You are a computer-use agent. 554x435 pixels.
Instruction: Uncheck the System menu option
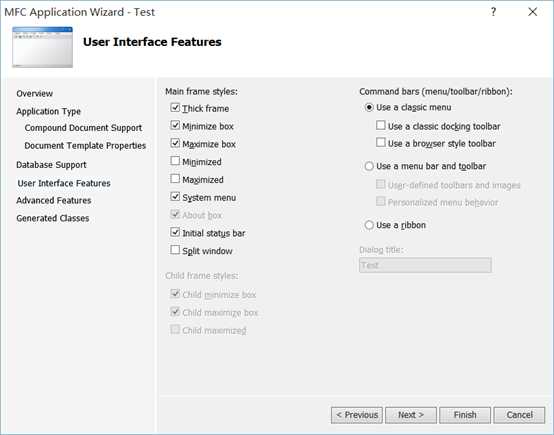tap(175, 196)
